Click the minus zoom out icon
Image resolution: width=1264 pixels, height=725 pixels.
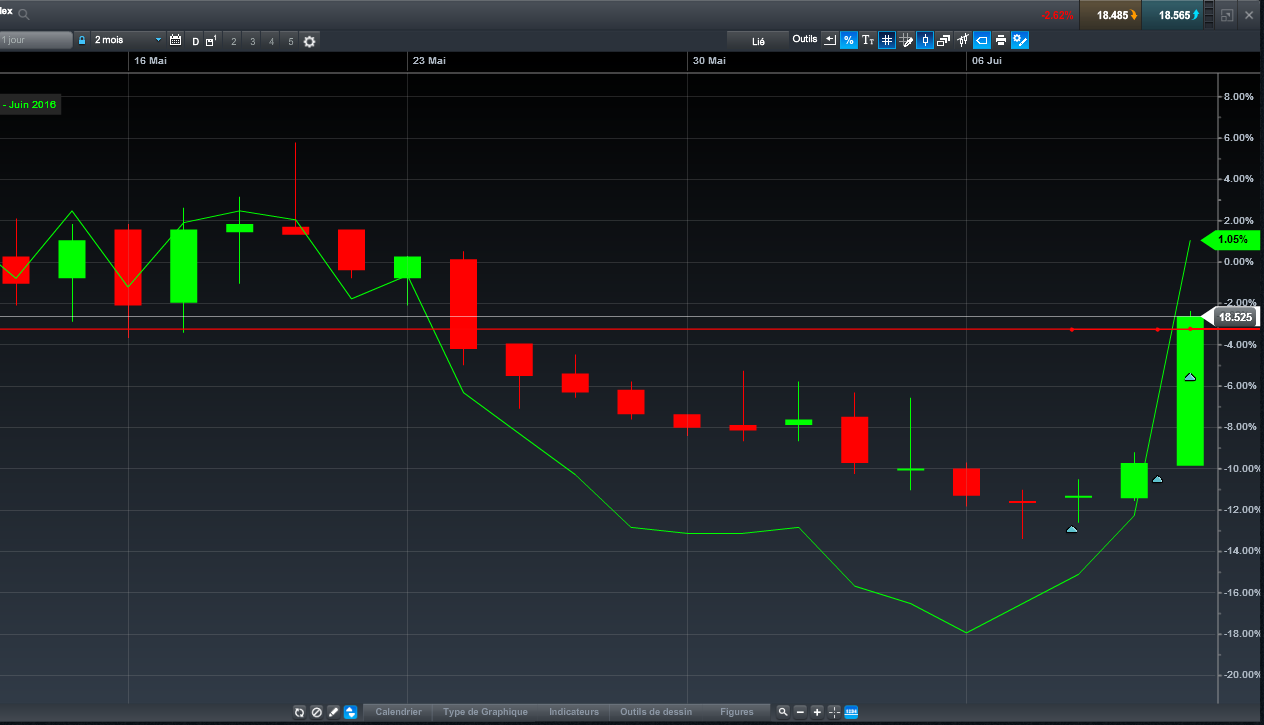[800, 712]
